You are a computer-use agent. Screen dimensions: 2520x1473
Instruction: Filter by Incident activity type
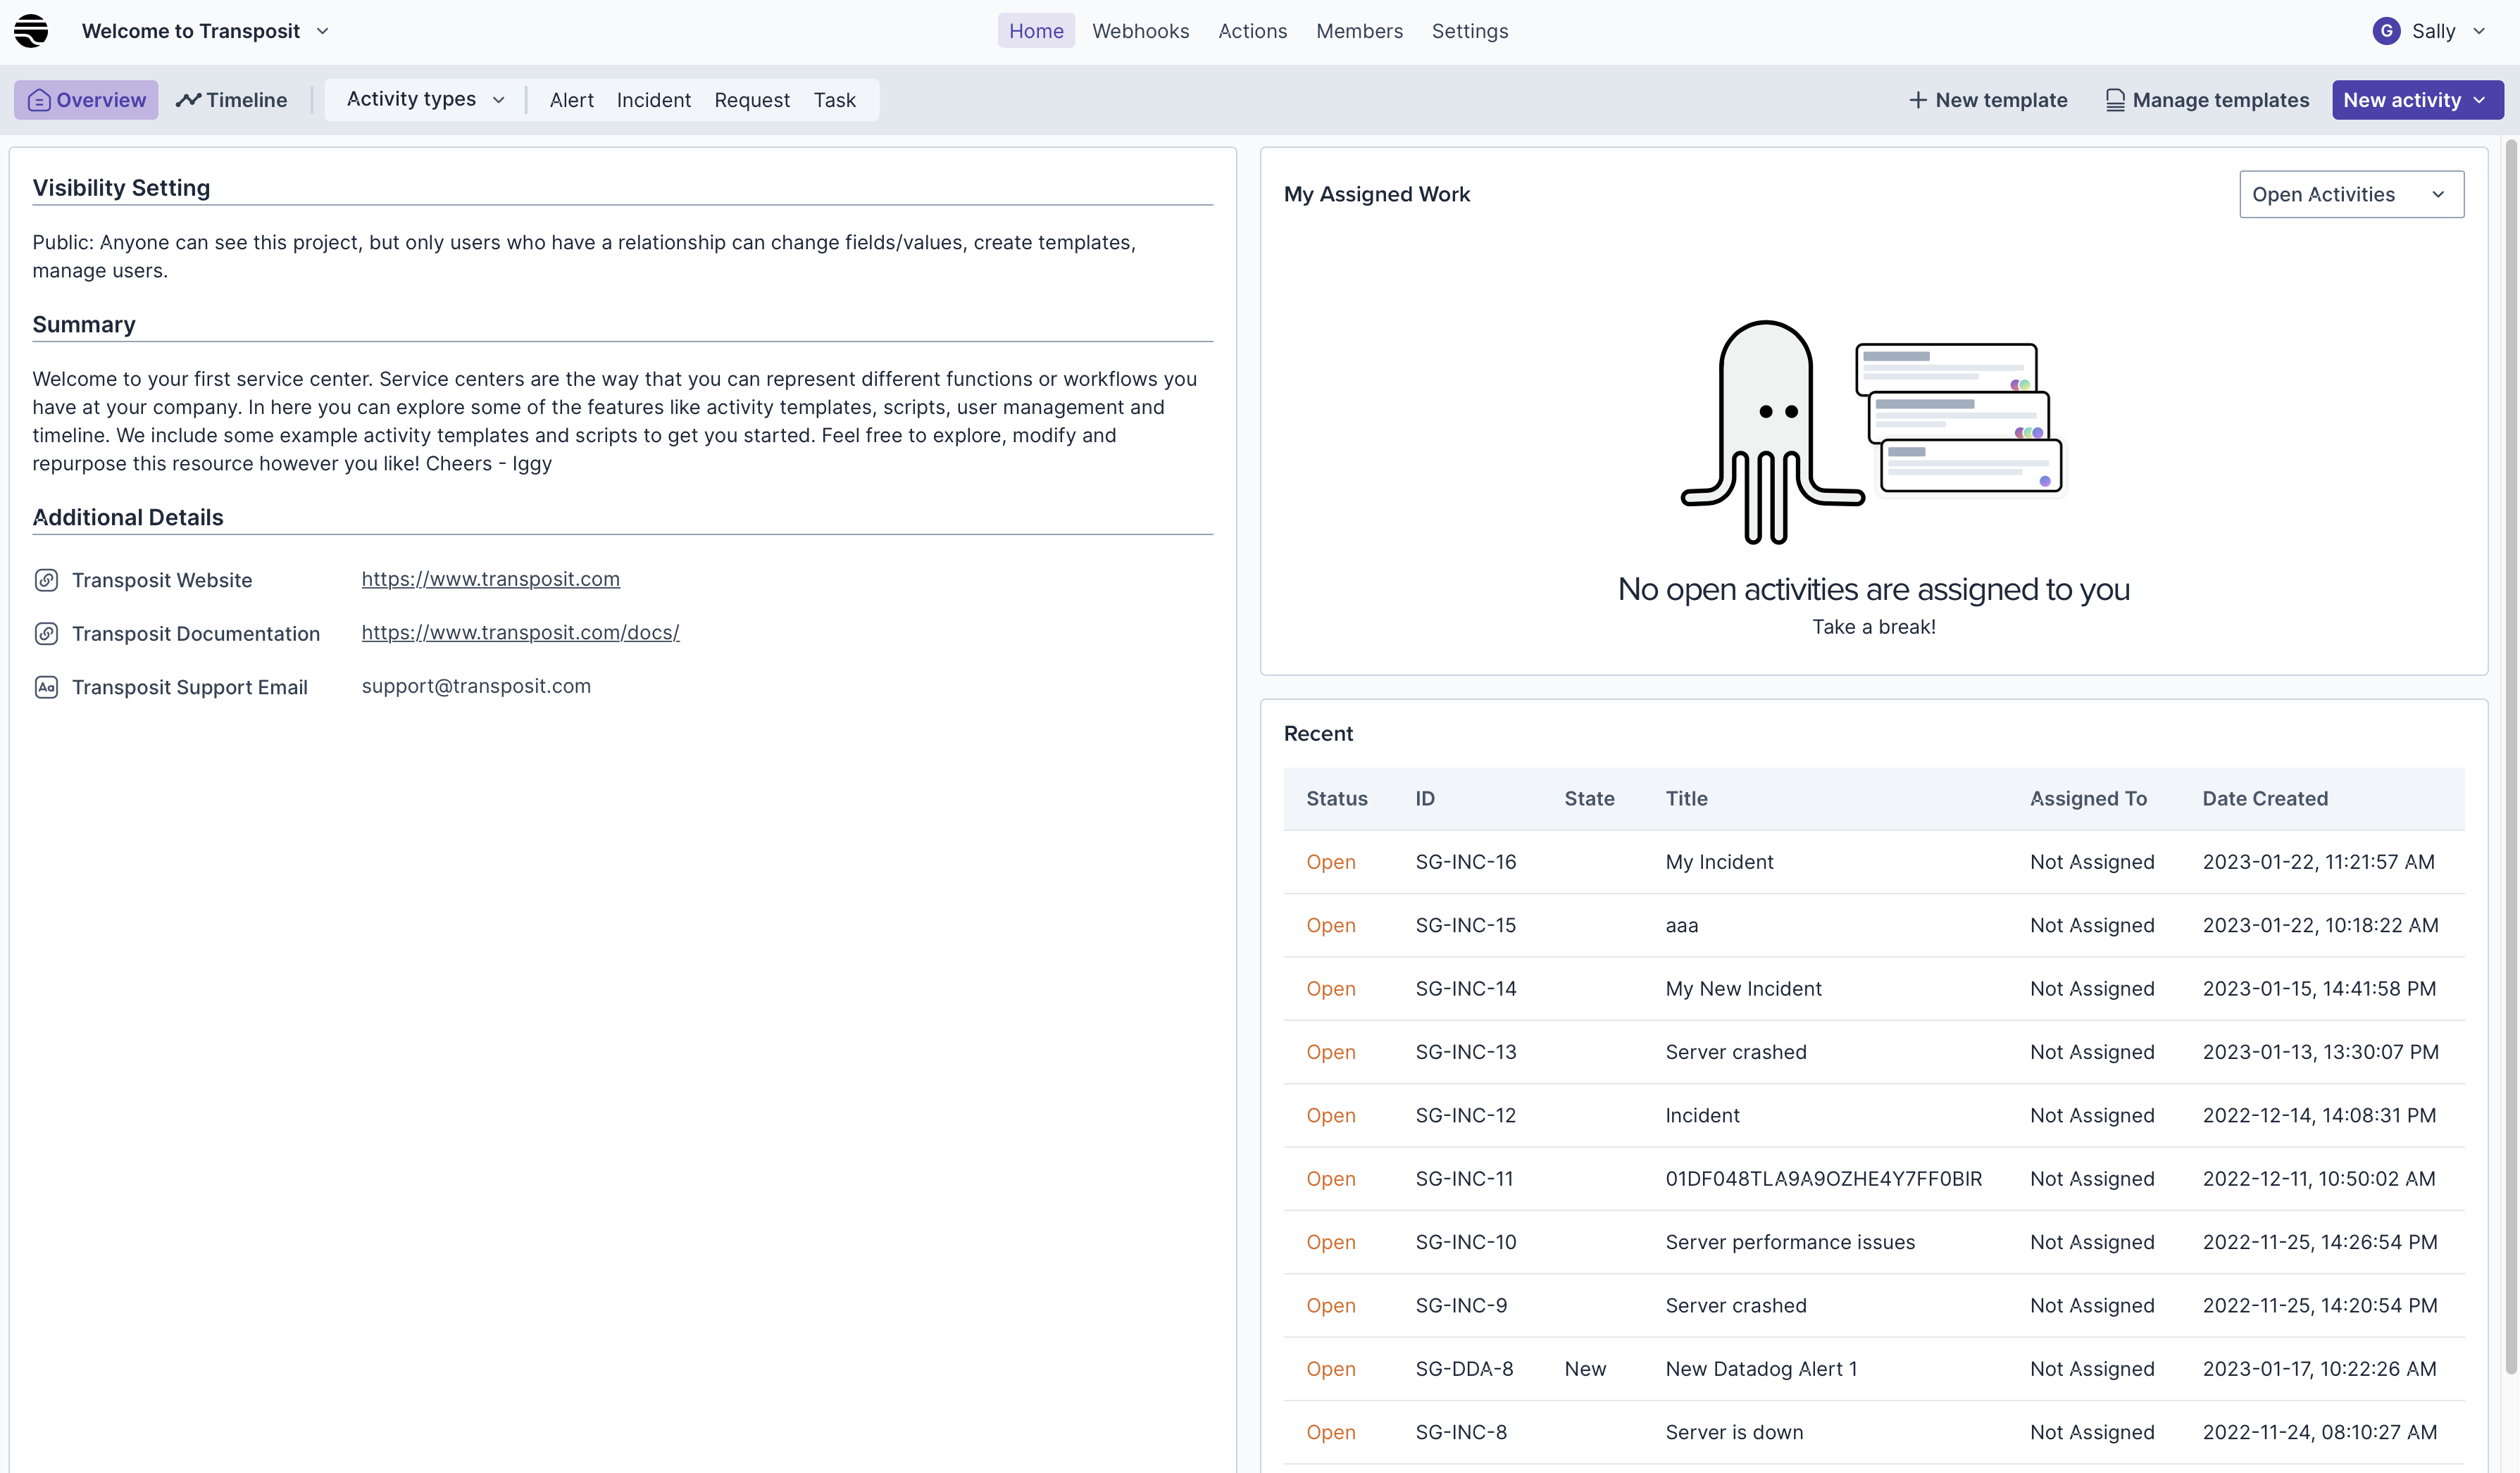point(653,100)
